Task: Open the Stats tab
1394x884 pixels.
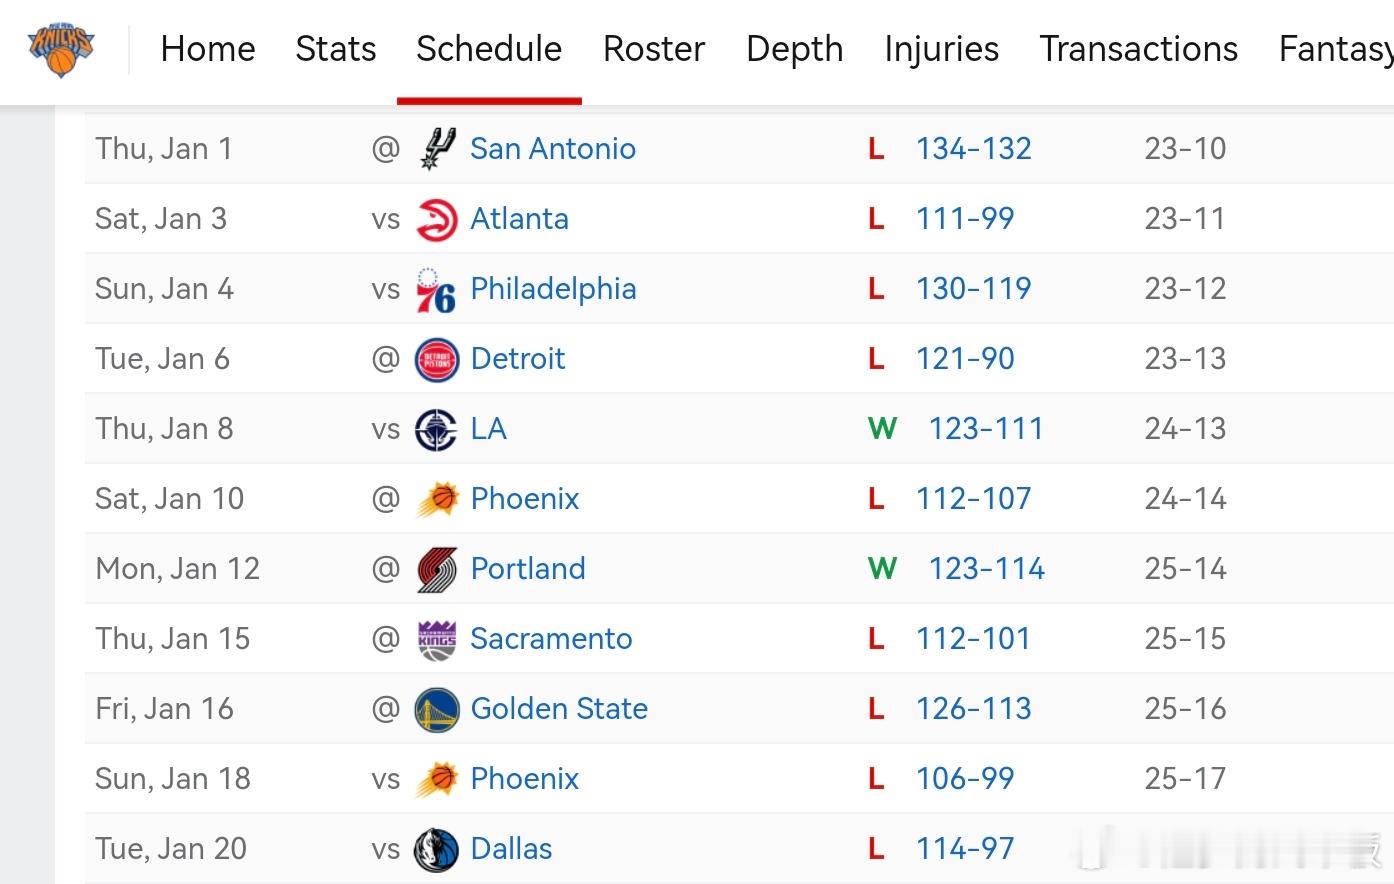Action: [336, 49]
